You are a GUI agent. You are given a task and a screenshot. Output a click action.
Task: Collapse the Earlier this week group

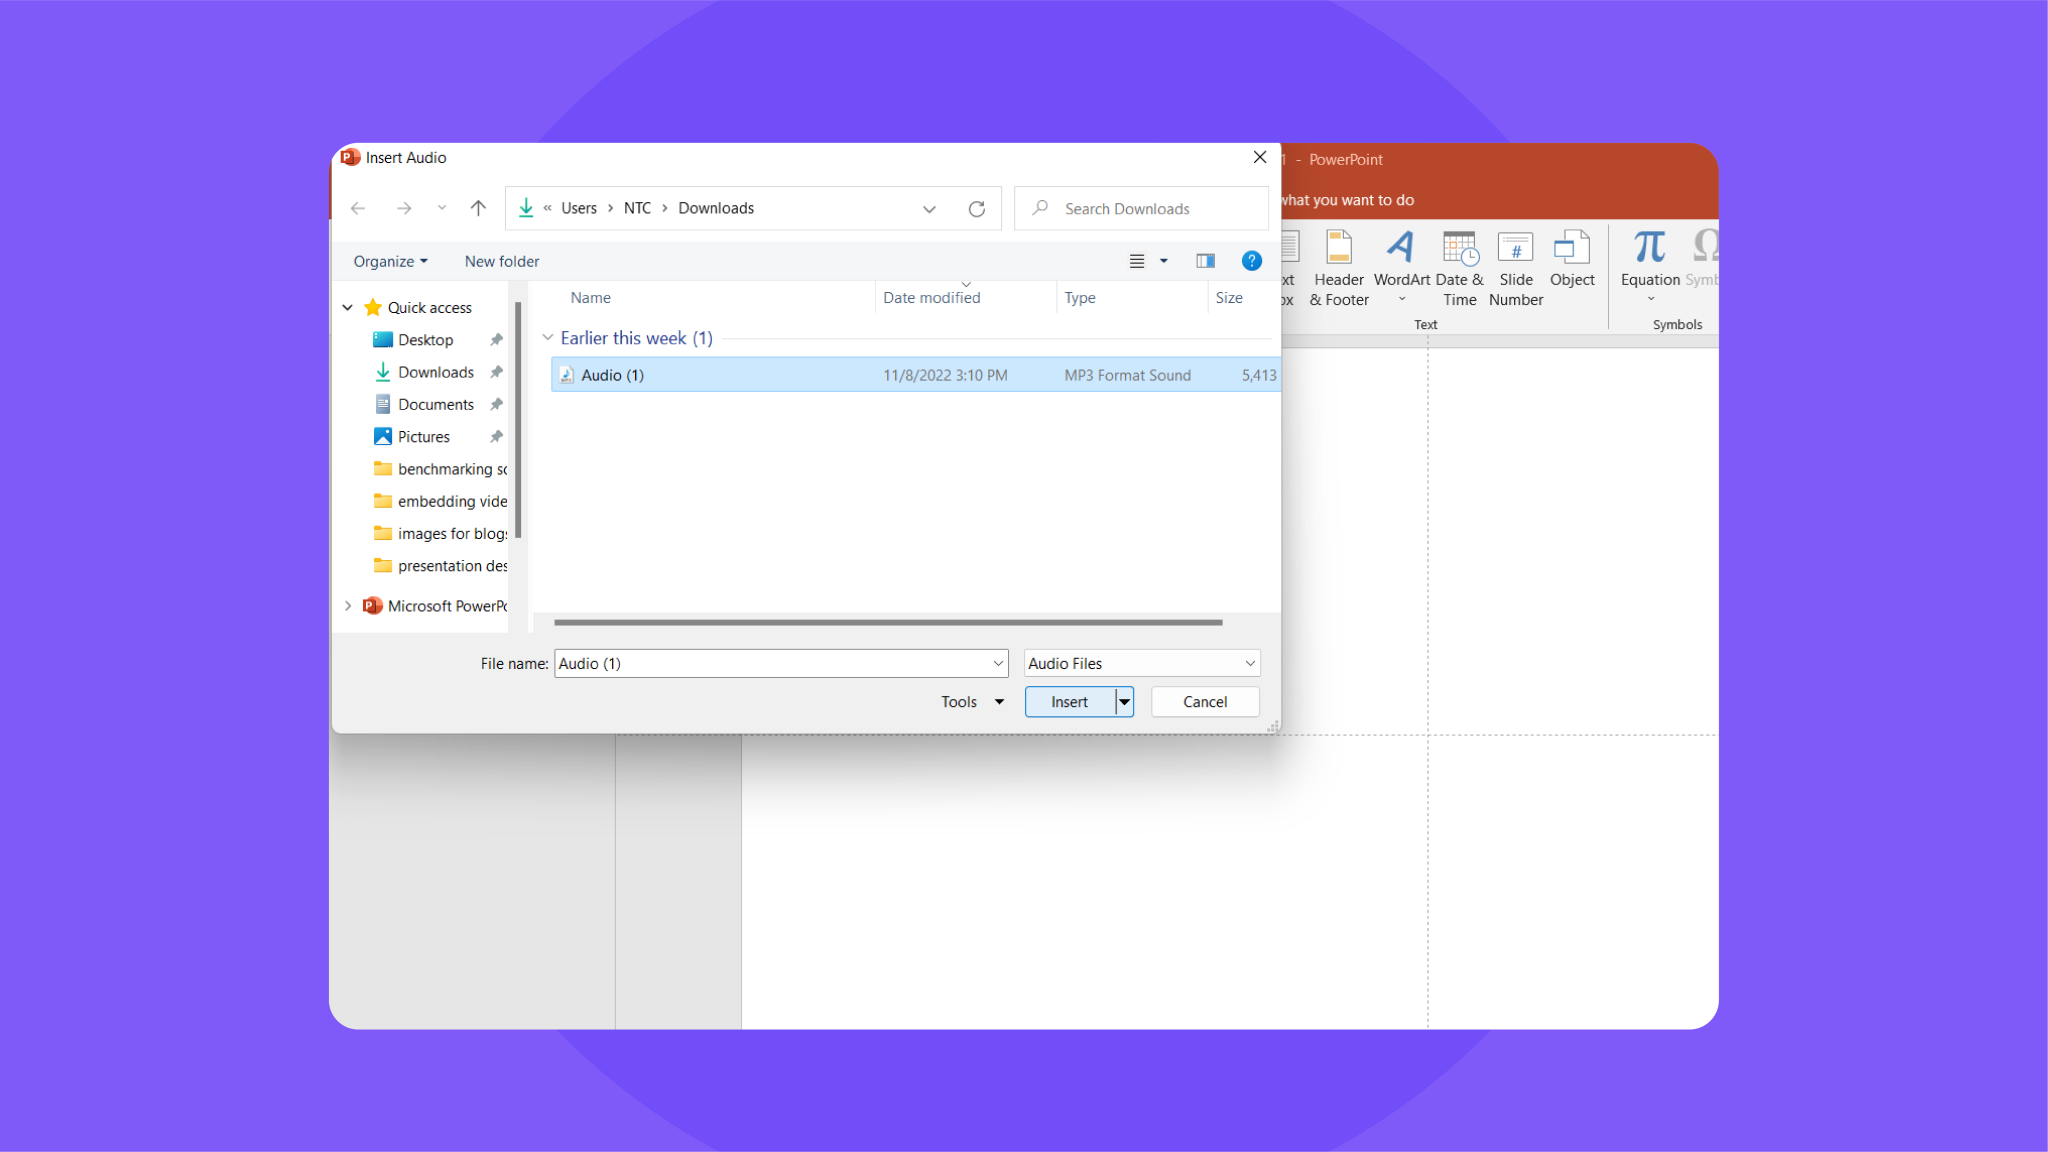pos(548,338)
